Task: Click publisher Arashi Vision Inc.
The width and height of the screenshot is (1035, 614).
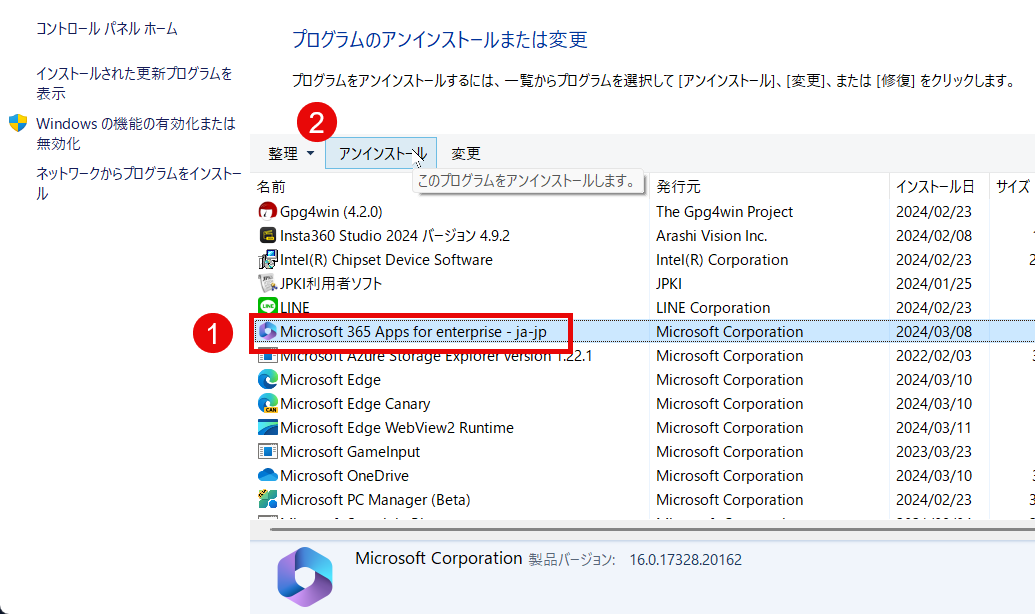Action: [x=712, y=236]
